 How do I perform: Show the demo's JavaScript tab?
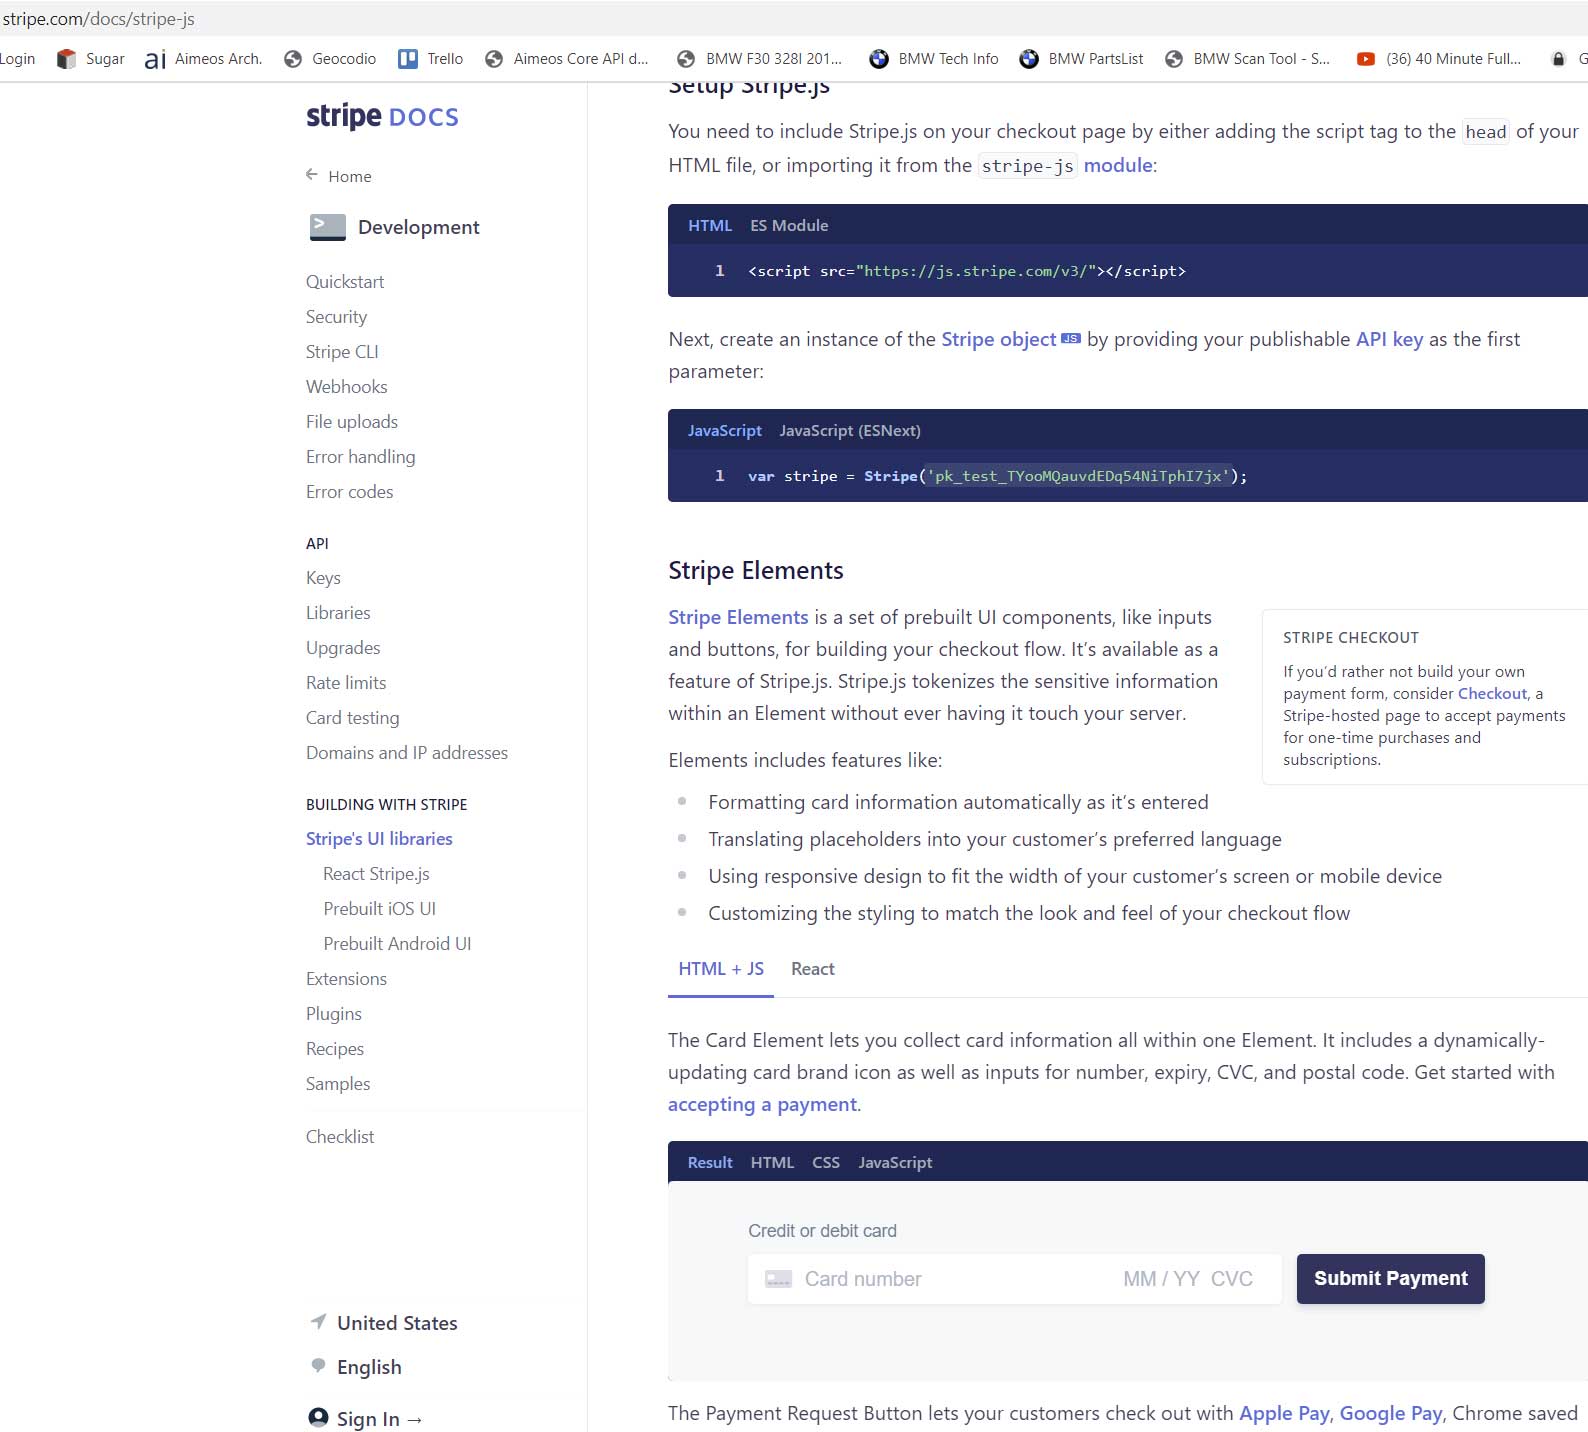(895, 1162)
